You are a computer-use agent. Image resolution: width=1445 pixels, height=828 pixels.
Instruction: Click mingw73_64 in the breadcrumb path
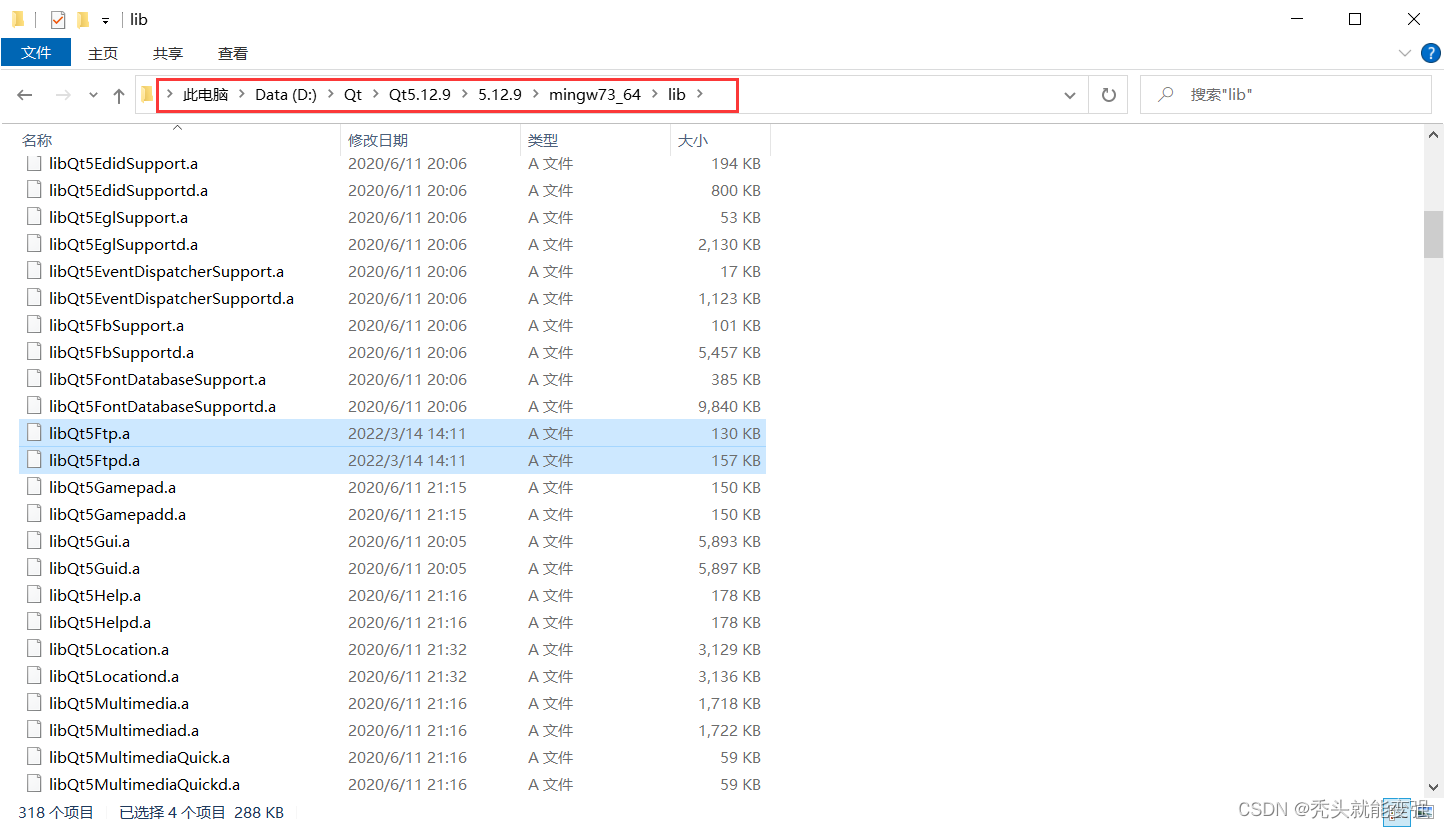[595, 95]
